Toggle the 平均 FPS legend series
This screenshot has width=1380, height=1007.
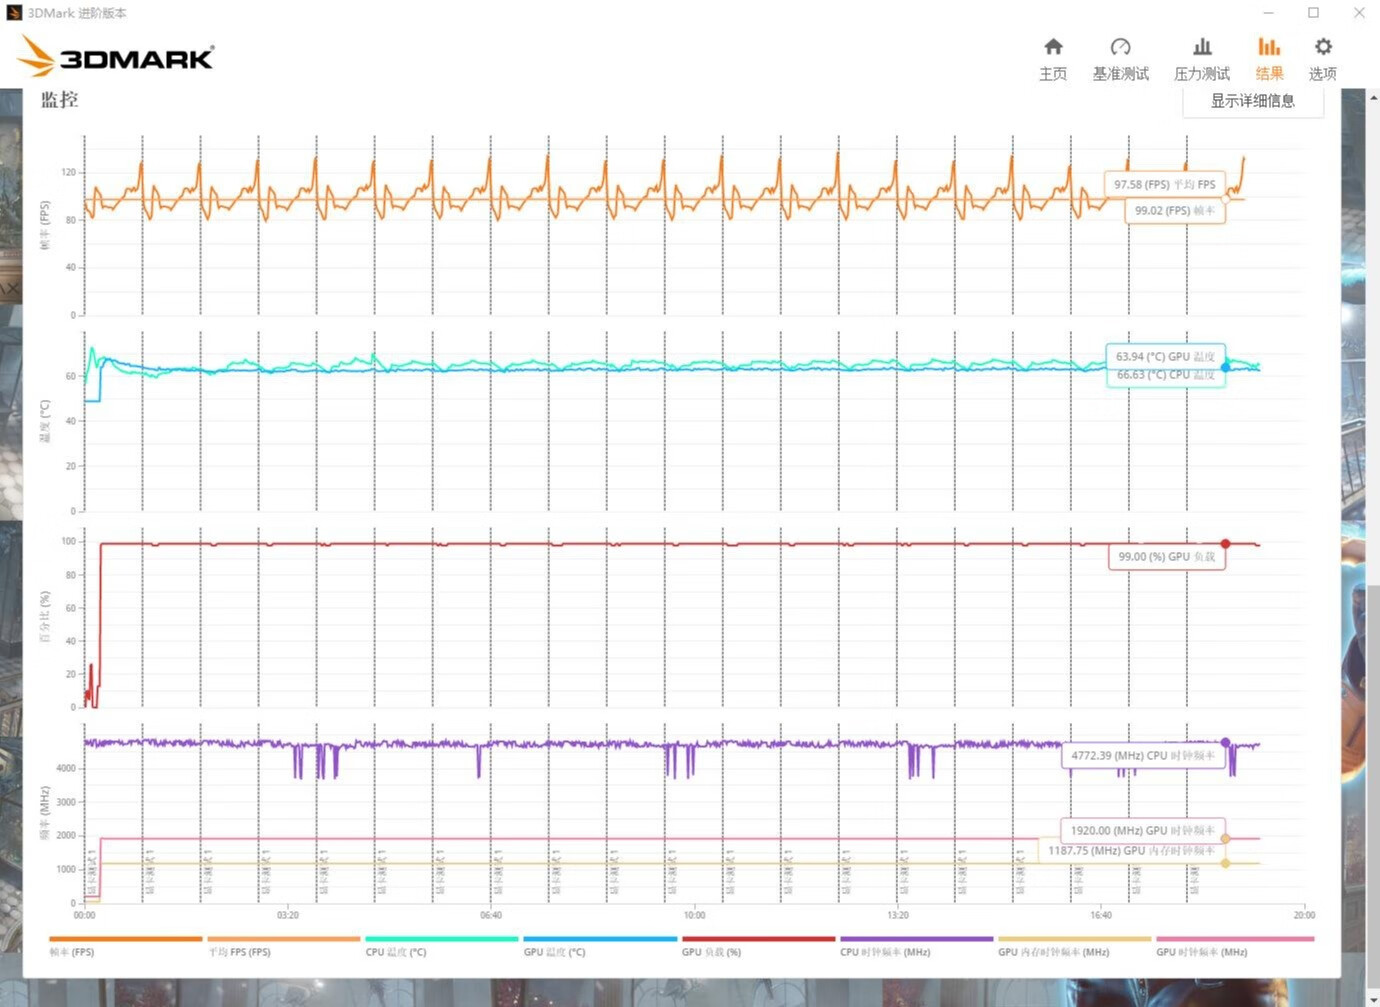coord(283,945)
